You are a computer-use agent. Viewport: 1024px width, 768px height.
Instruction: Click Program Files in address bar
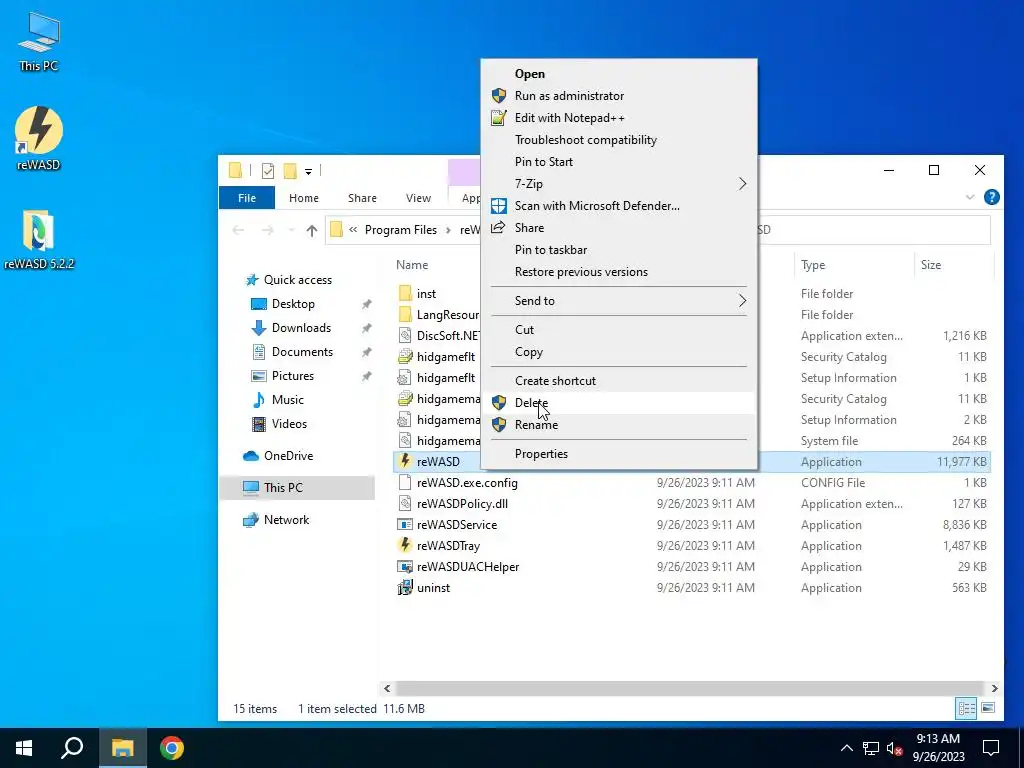pyautogui.click(x=400, y=230)
